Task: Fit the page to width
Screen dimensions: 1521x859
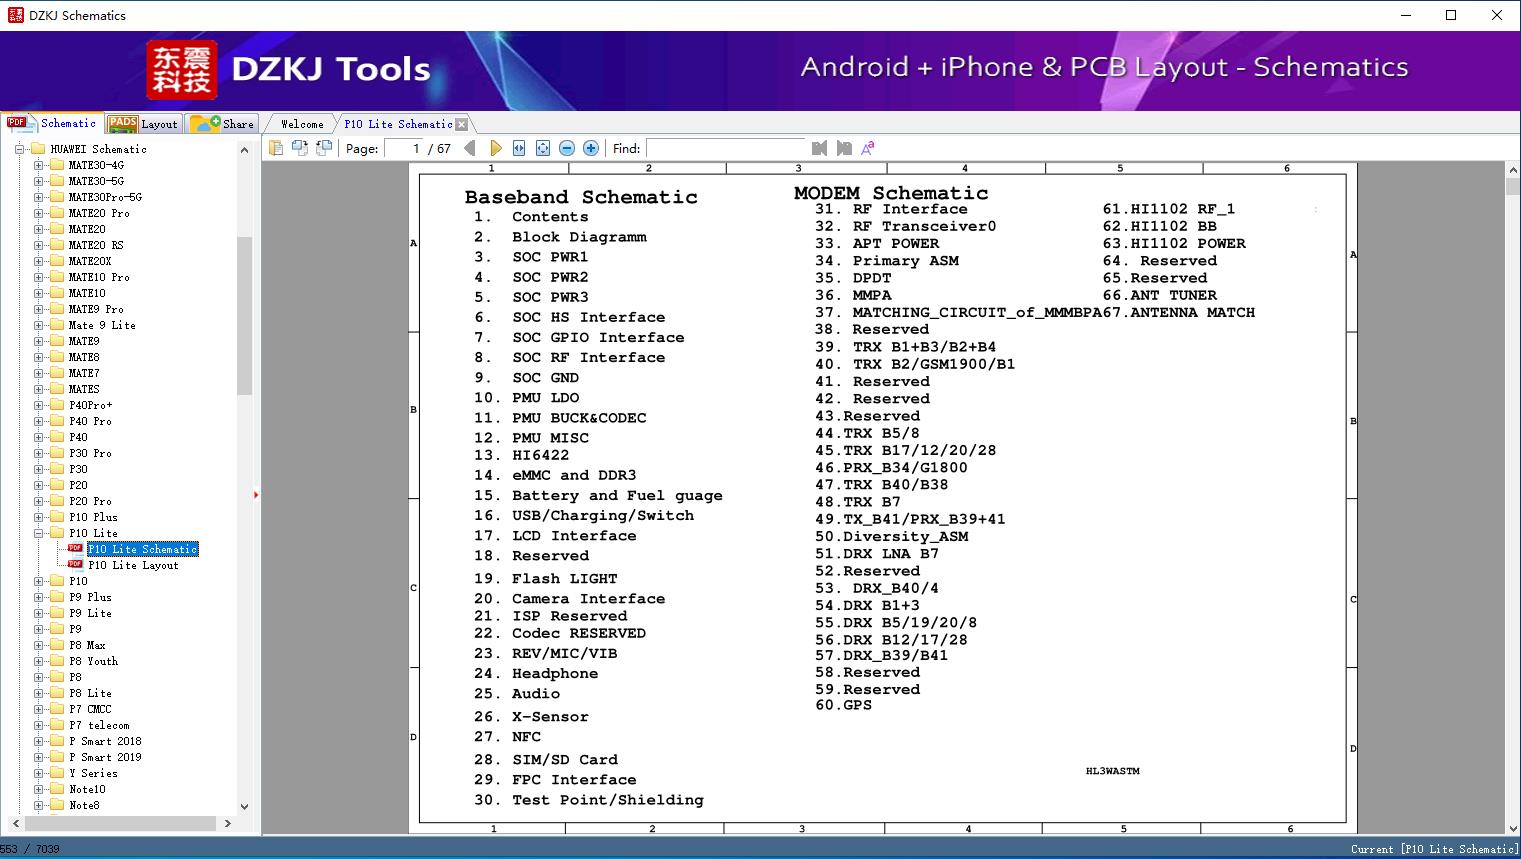Action: click(519, 148)
